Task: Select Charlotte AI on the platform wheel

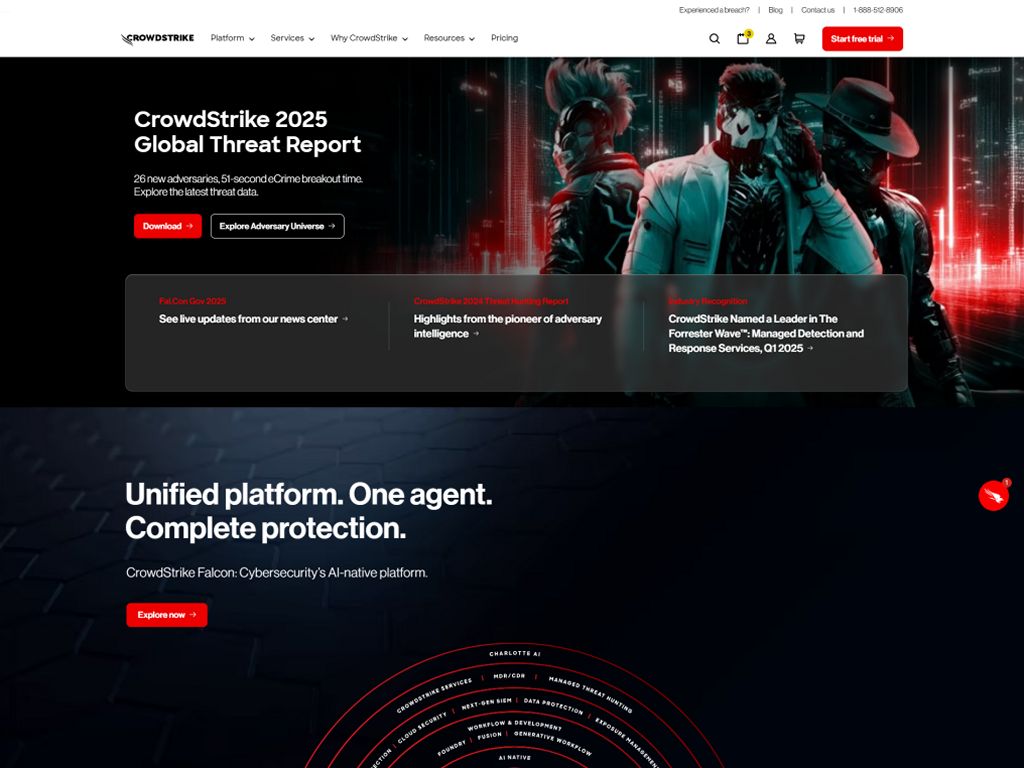Action: coord(515,653)
